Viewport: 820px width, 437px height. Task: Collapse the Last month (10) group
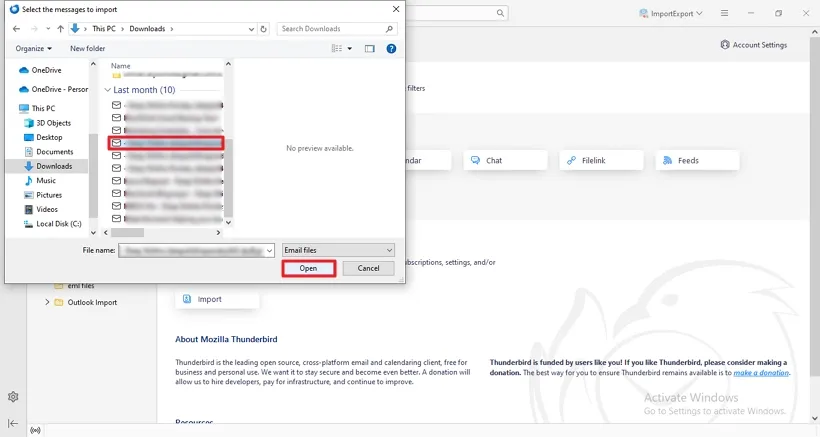pyautogui.click(x=107, y=90)
